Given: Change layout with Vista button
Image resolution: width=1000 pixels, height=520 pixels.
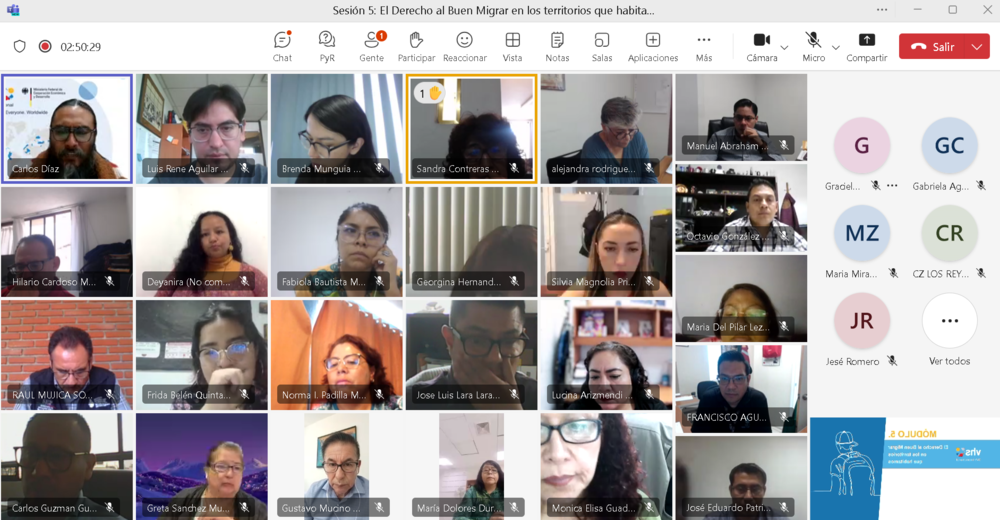Looking at the screenshot, I should coord(512,46).
